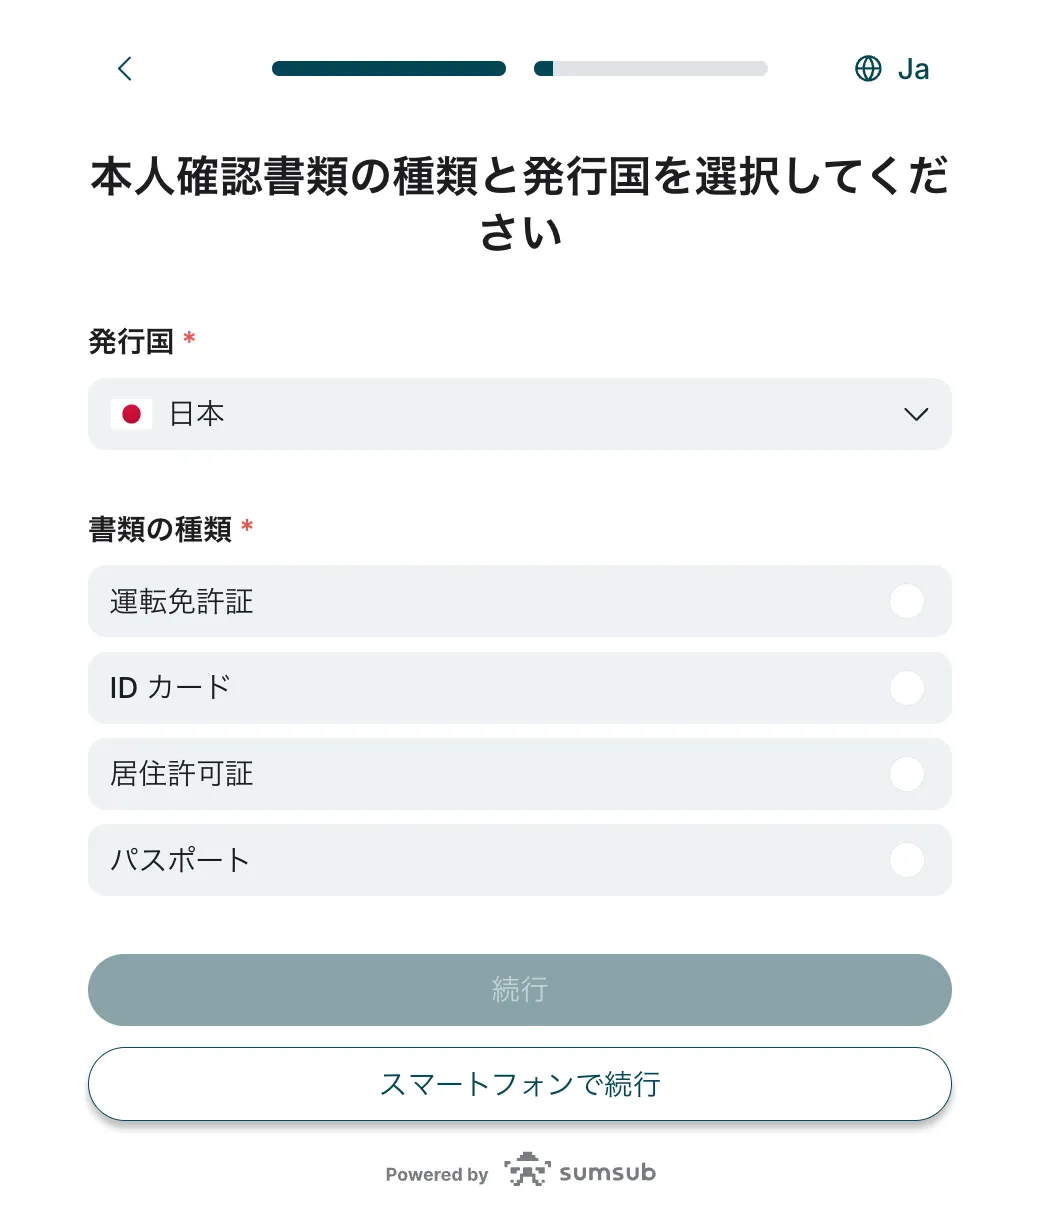This screenshot has width=1042, height=1224.
Task: Click the back arrow icon
Action: [124, 68]
